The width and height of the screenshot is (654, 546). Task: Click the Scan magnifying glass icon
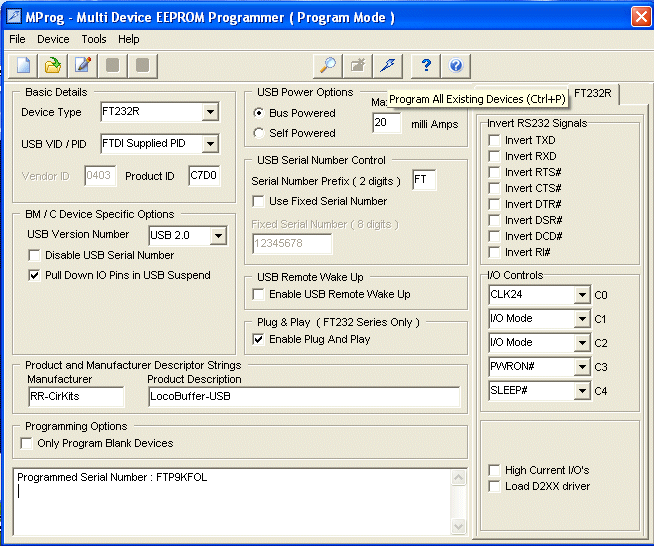pyautogui.click(x=327, y=66)
